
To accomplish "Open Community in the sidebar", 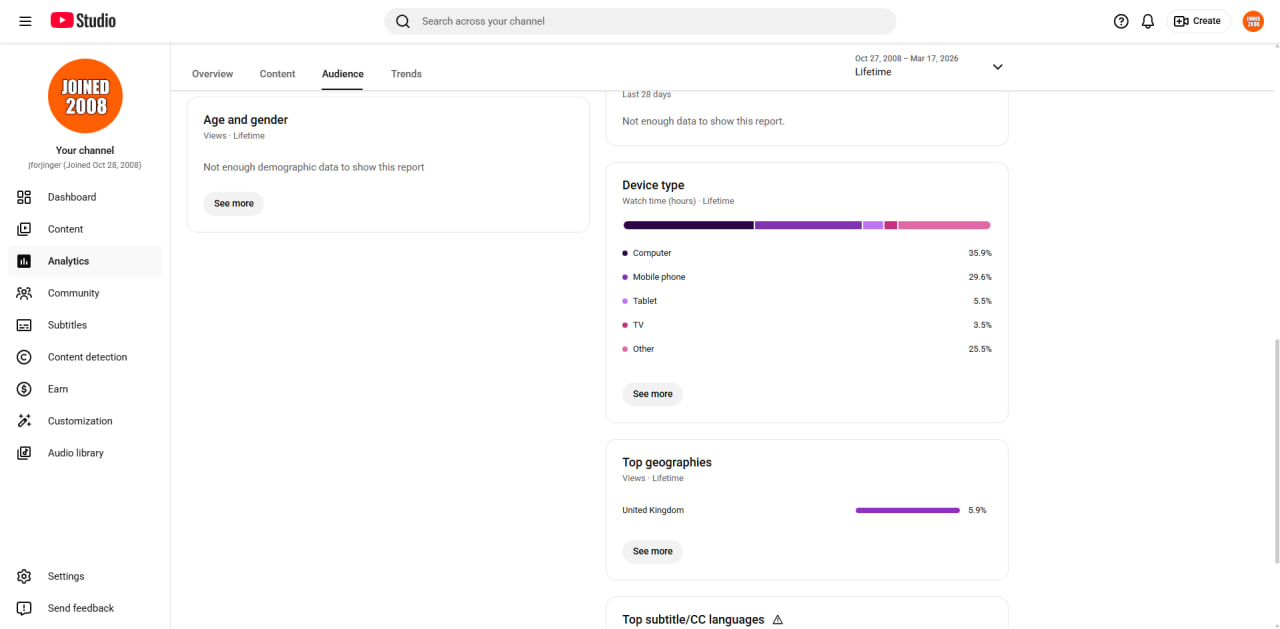I will [x=85, y=293].
